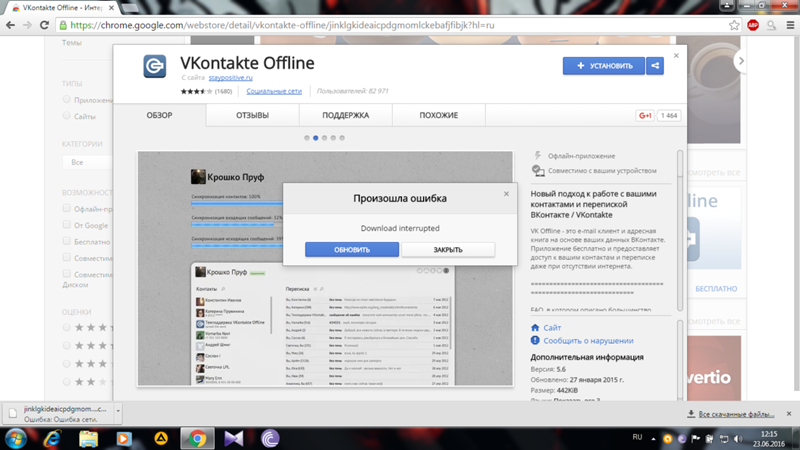The image size is (800, 450).
Task: Click the Сообщить о нарушении link
Action: click(x=588, y=341)
